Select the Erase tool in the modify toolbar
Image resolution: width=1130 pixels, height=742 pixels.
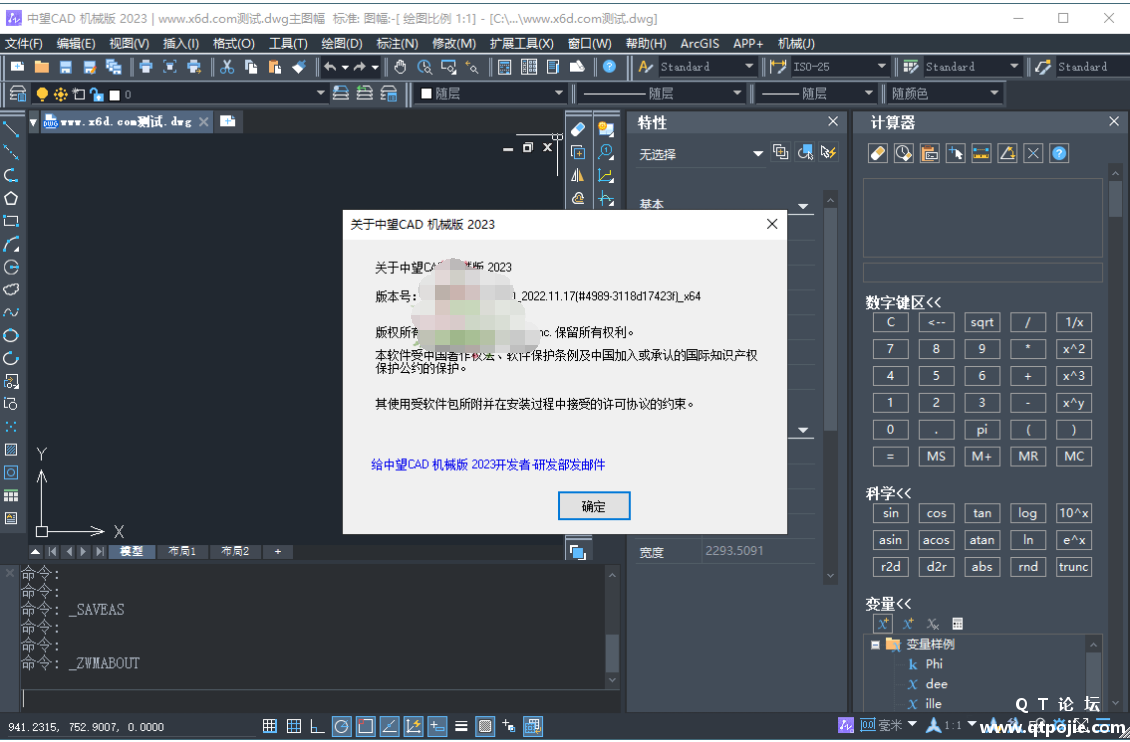(x=577, y=129)
